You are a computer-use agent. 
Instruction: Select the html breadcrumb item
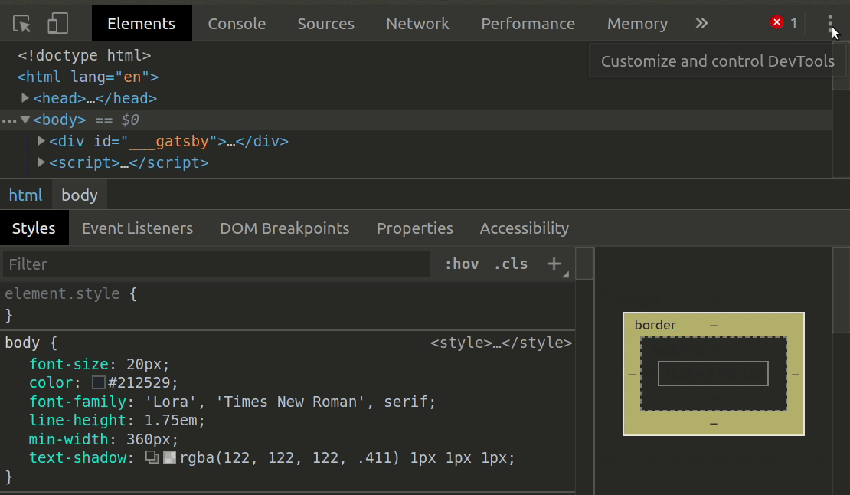click(26, 195)
